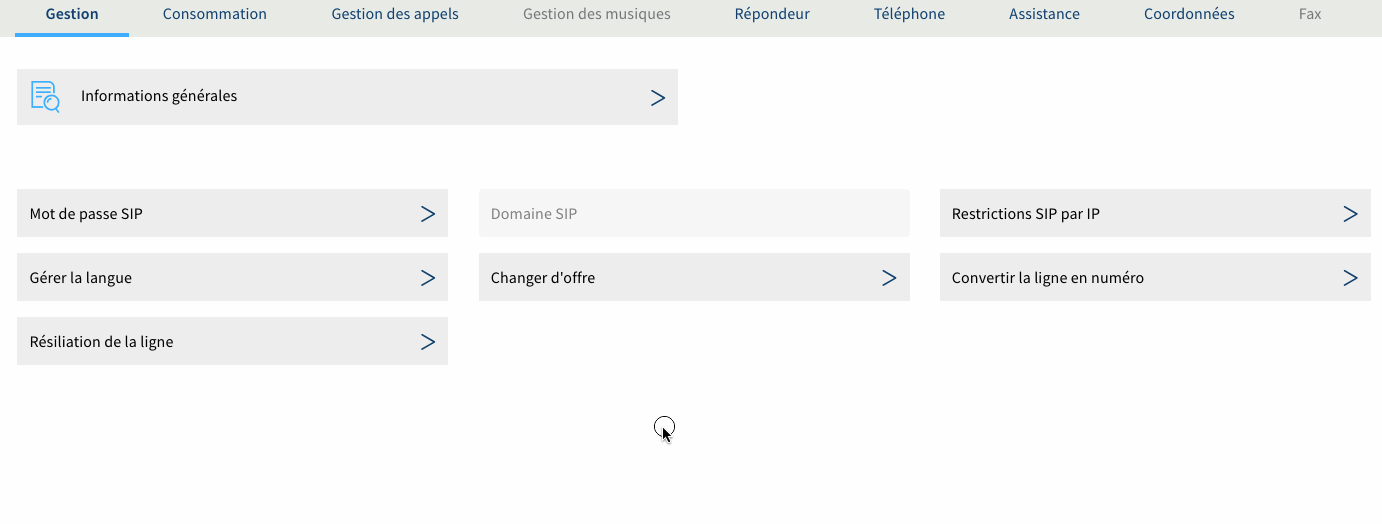The height and width of the screenshot is (524, 1382).
Task: Go to the Répondeur tab
Action: point(772,14)
